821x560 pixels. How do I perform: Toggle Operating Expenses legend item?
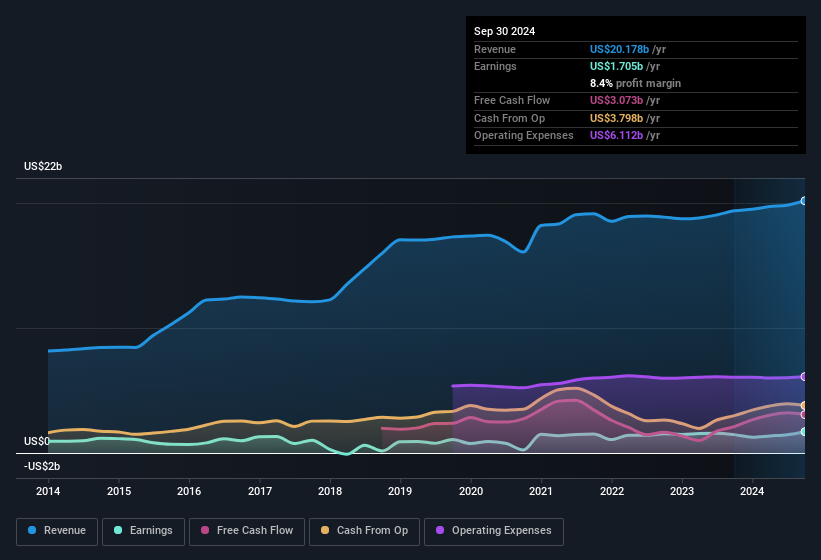(x=493, y=531)
